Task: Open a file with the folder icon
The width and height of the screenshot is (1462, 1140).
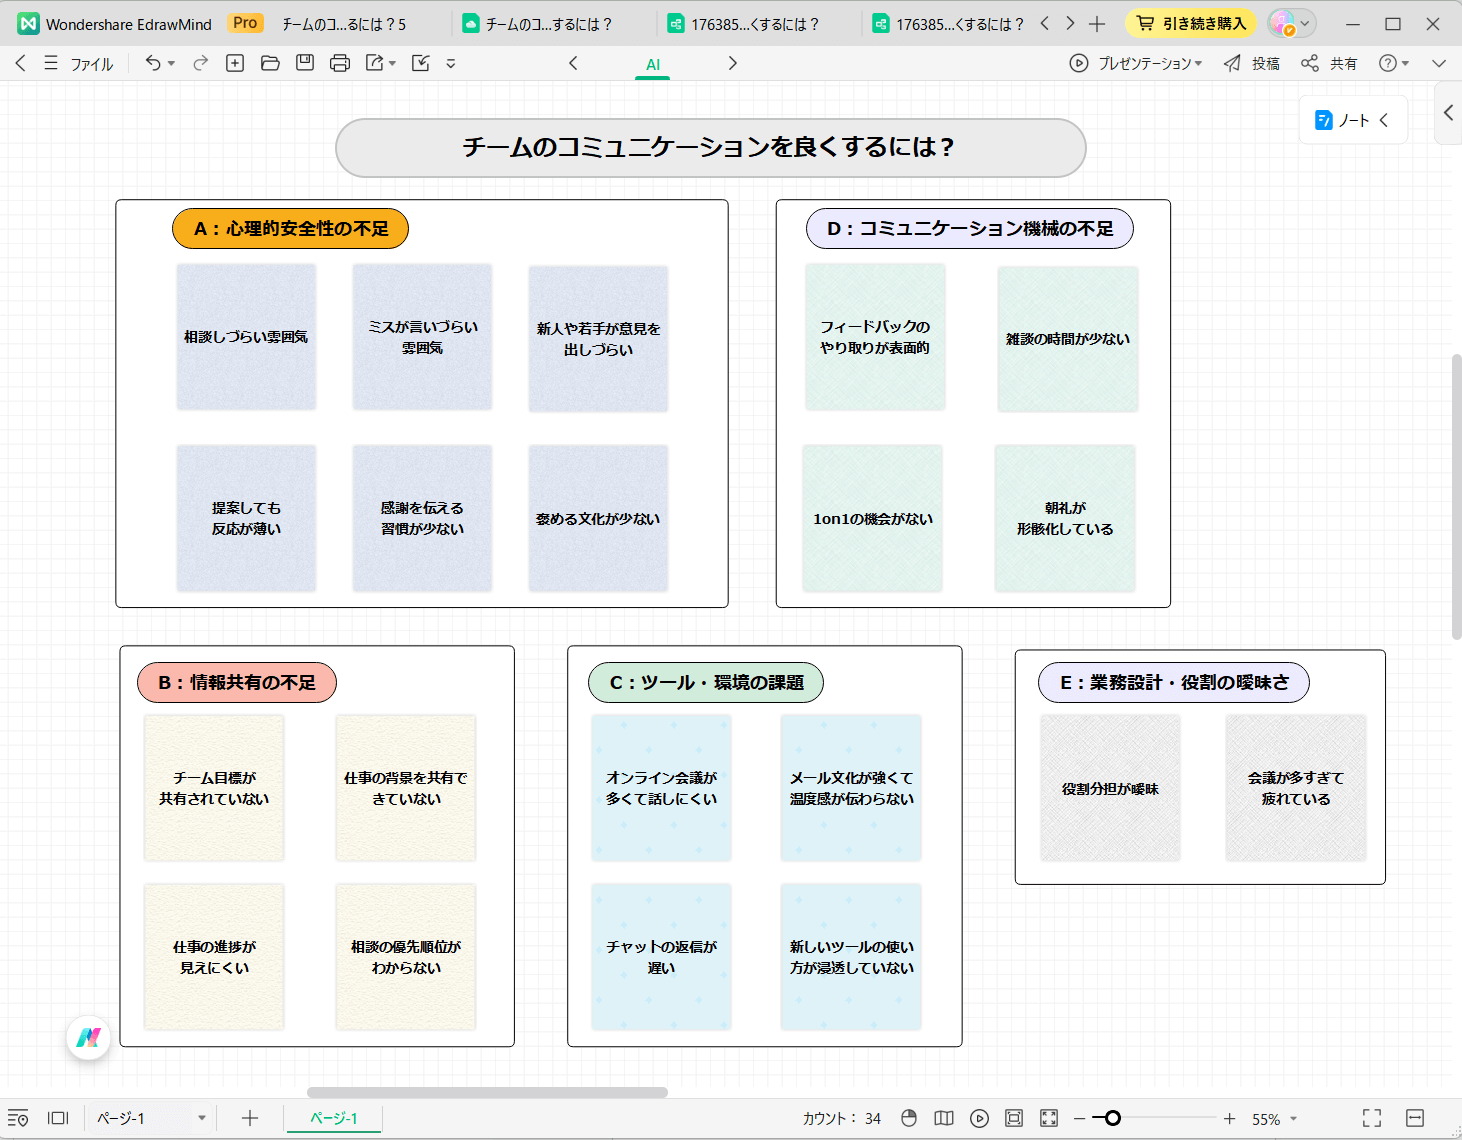Action: (270, 63)
